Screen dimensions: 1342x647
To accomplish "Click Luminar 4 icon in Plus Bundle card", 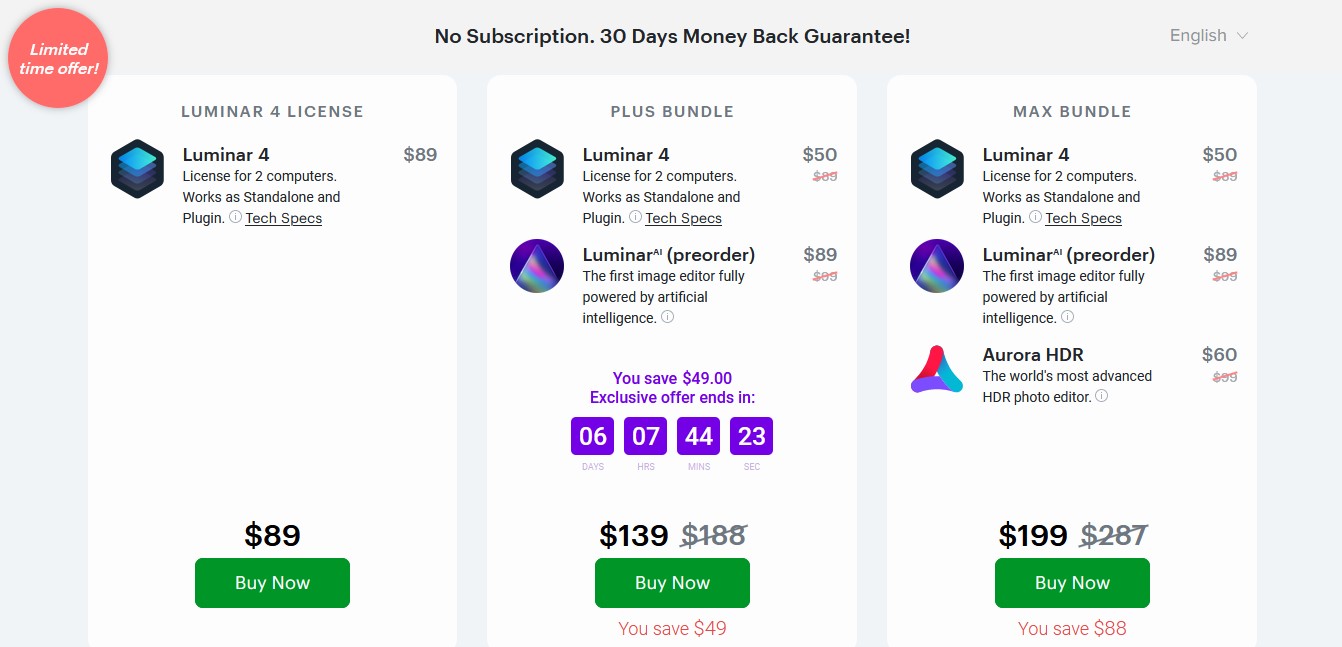I will tap(537, 169).
